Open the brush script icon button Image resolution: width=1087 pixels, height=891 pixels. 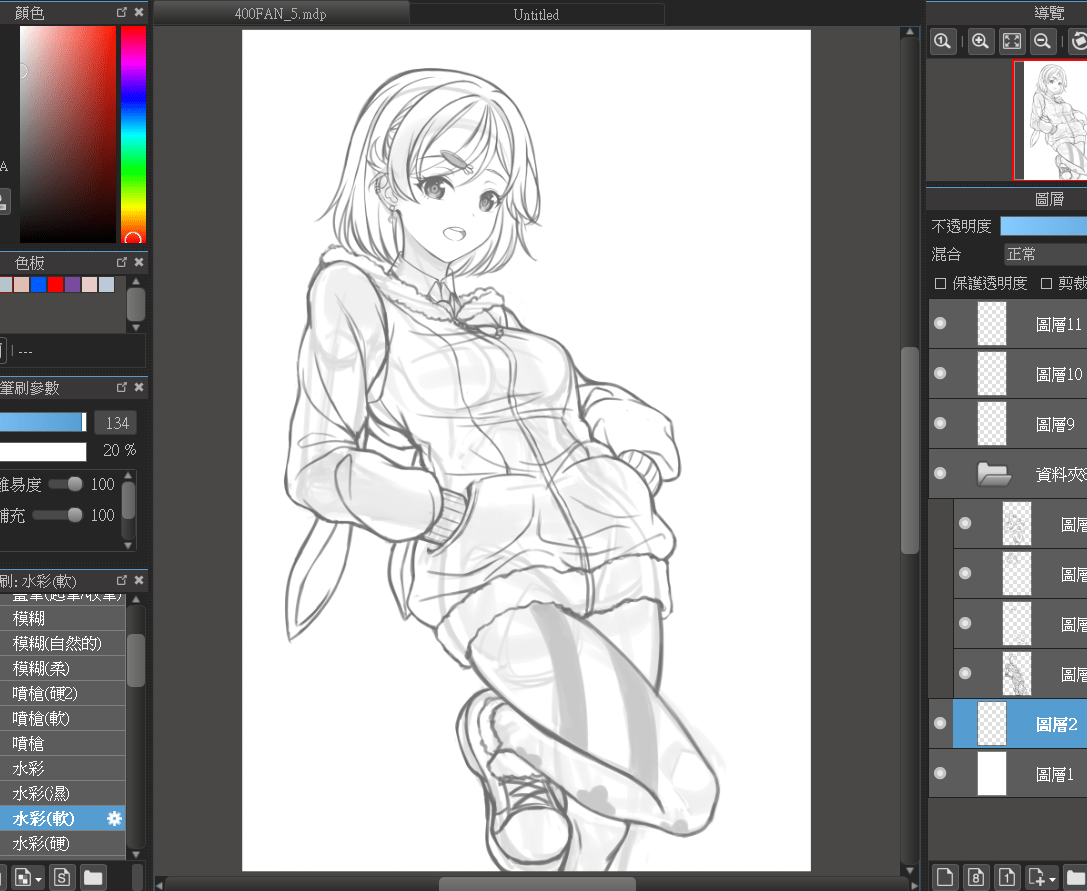[62, 877]
